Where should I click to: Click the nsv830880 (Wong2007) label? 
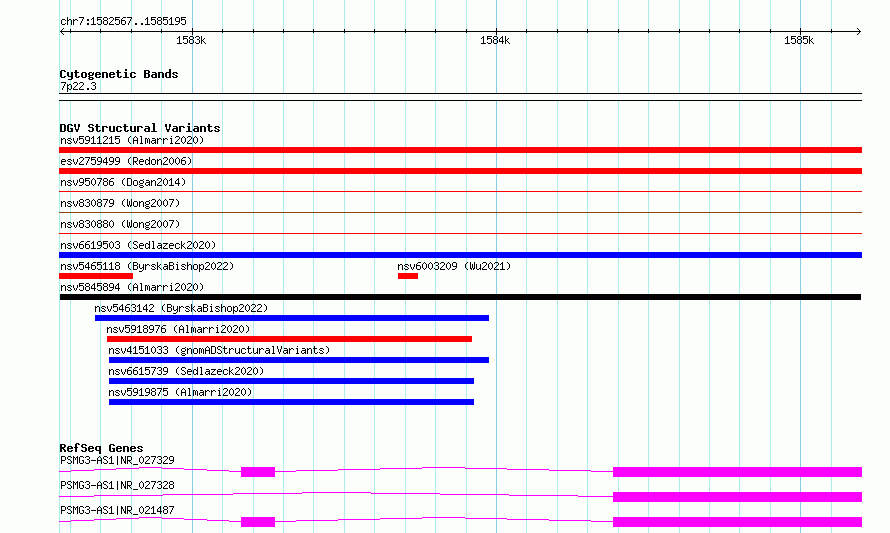click(120, 224)
